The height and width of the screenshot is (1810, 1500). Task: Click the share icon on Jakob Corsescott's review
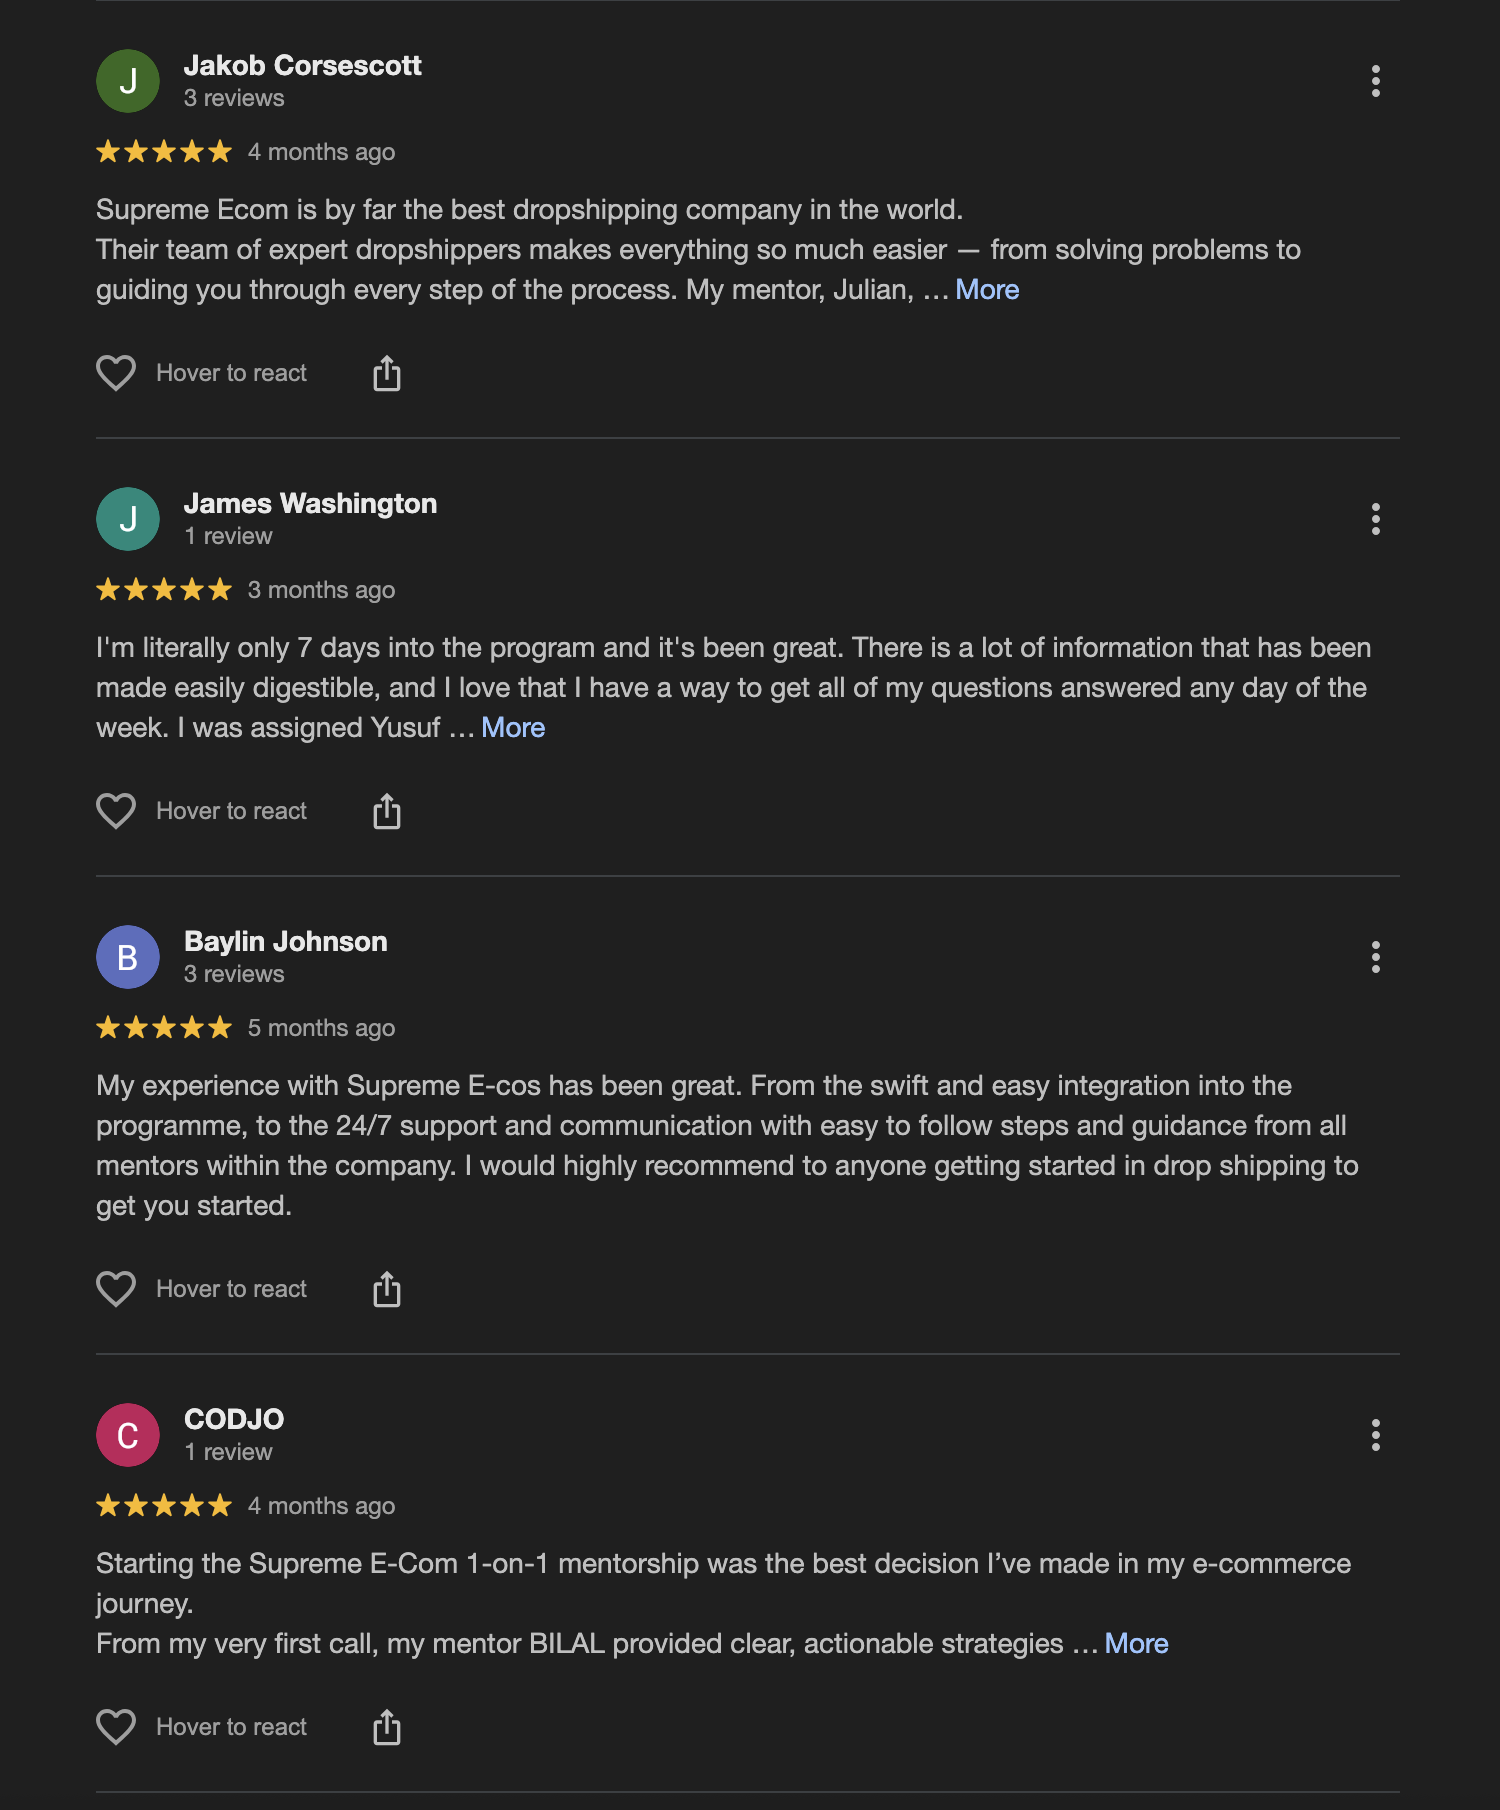tap(388, 372)
